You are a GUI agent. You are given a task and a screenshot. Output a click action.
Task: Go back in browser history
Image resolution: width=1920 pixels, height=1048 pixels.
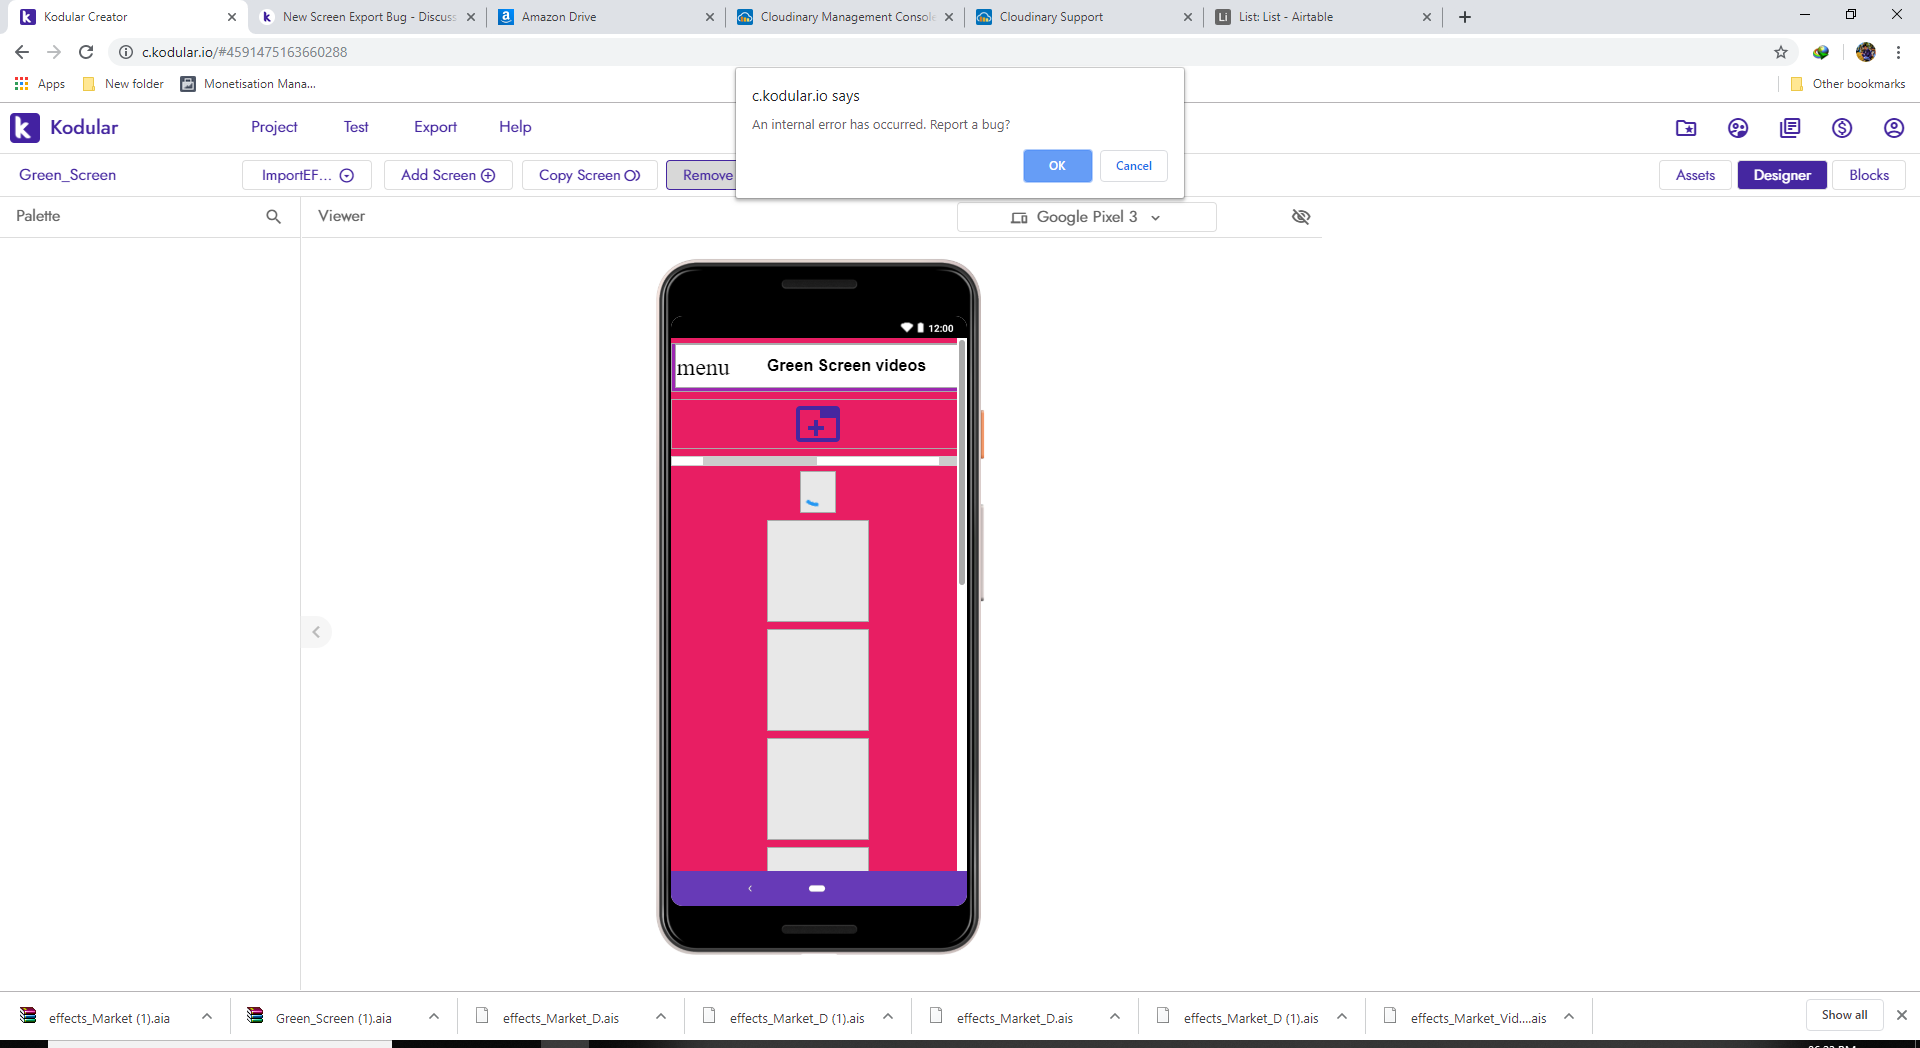[22, 52]
